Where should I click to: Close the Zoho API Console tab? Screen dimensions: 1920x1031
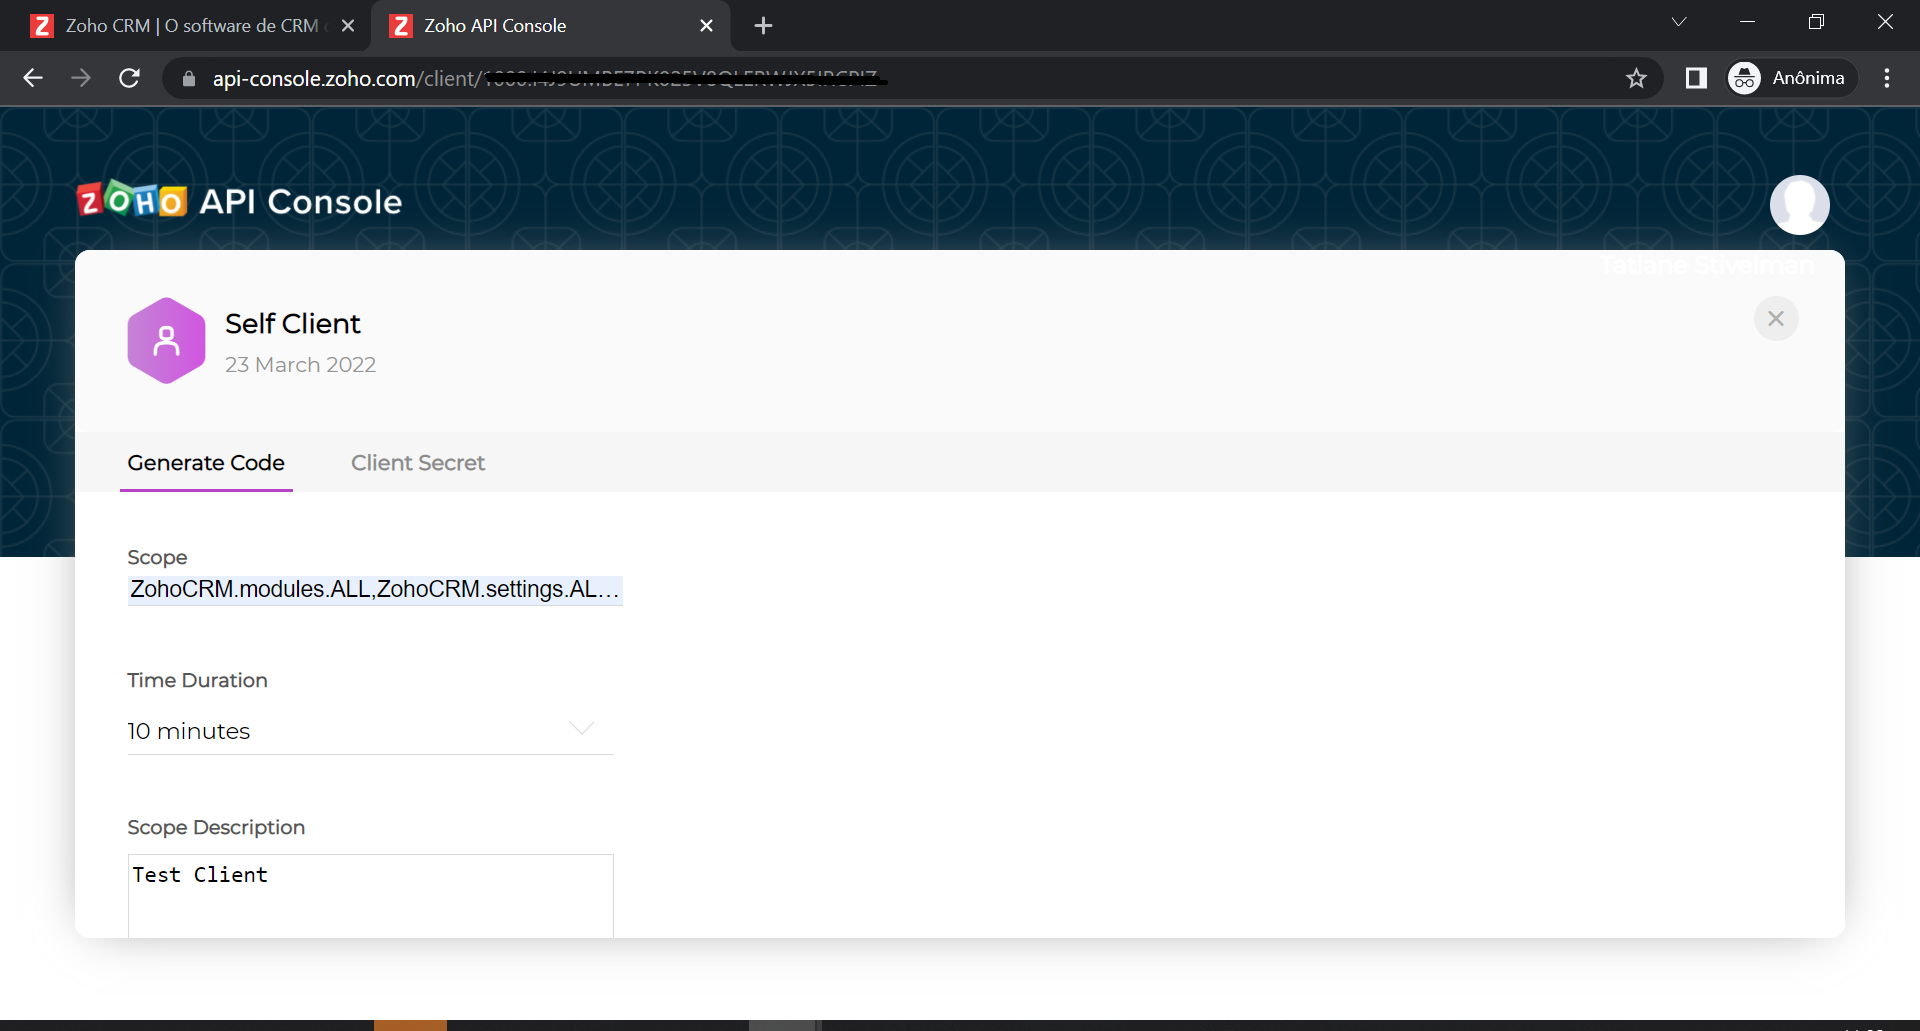coord(706,26)
